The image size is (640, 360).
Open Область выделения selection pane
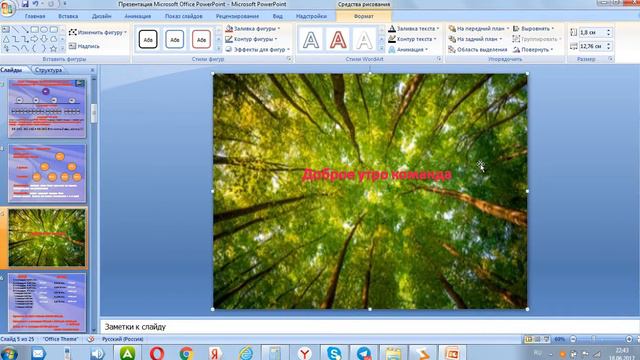478,49
